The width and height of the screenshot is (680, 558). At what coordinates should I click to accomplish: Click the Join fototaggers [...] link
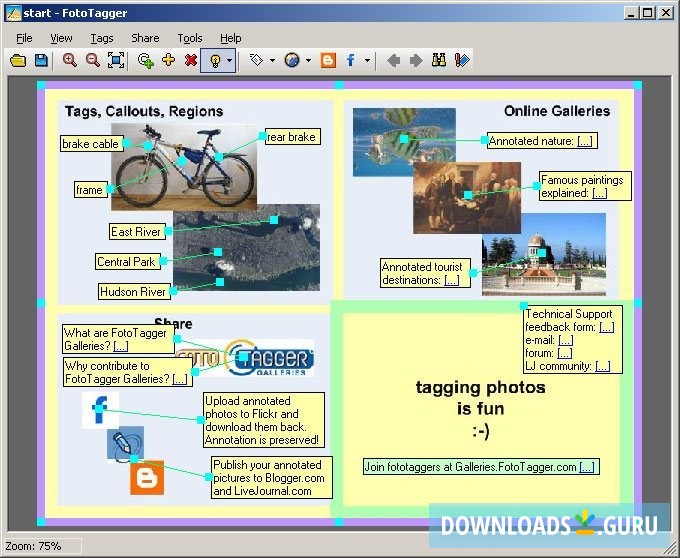coord(587,467)
